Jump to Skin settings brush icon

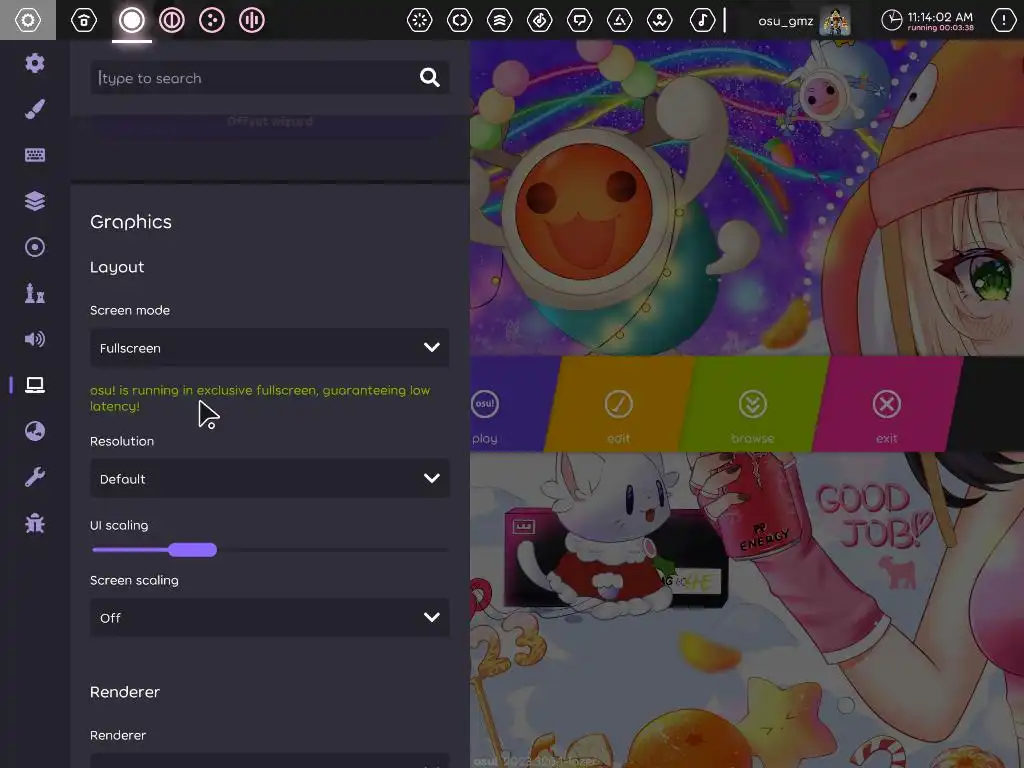(35, 109)
